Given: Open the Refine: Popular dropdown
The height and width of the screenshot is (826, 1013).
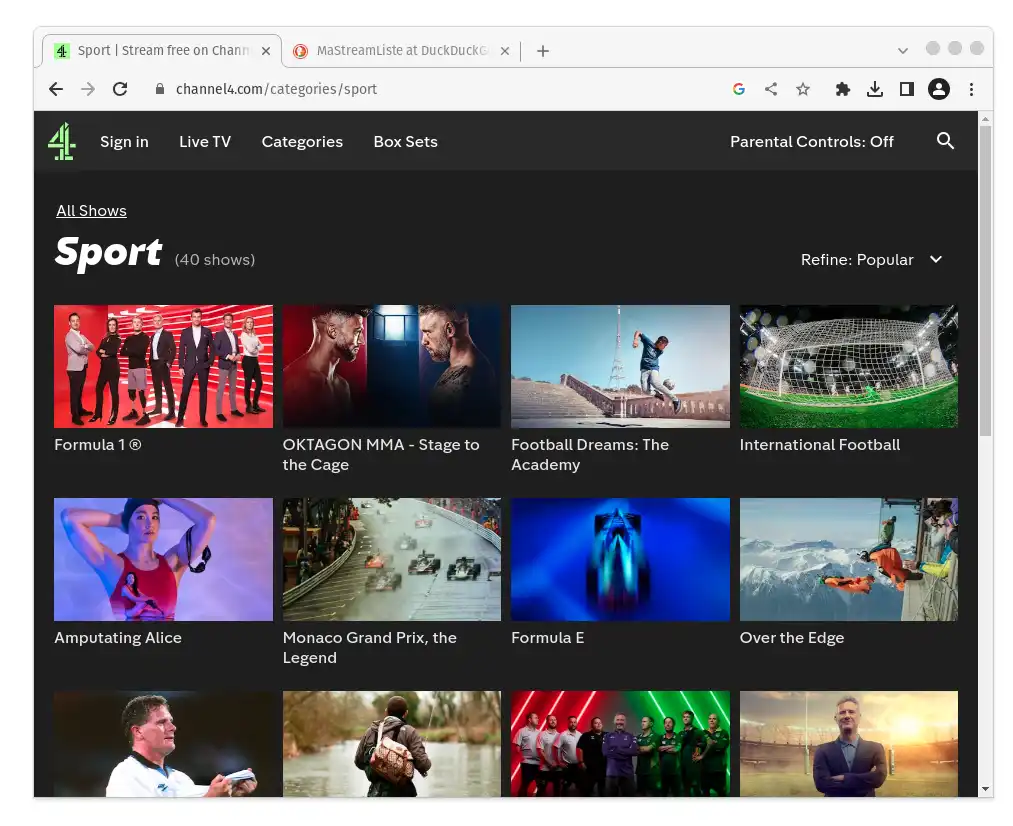Looking at the screenshot, I should 872,260.
